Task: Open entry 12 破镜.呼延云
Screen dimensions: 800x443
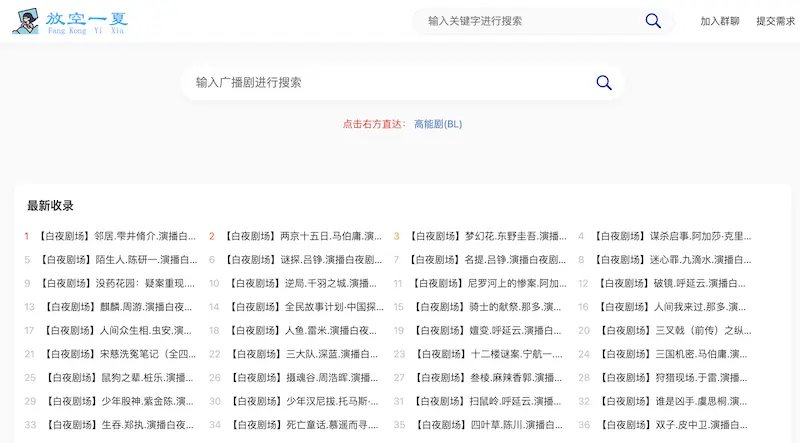Action: [x=672, y=283]
